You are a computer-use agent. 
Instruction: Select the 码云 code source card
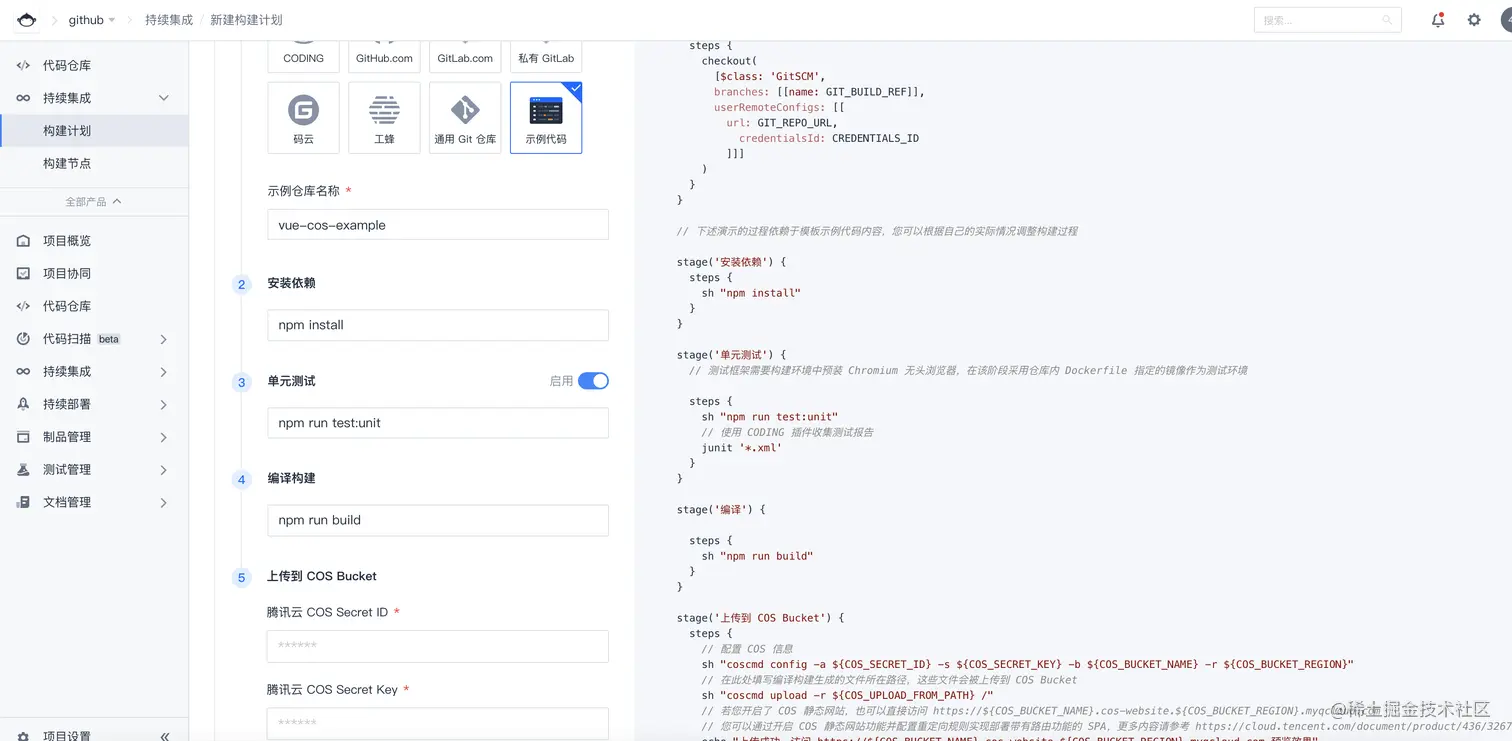304,118
